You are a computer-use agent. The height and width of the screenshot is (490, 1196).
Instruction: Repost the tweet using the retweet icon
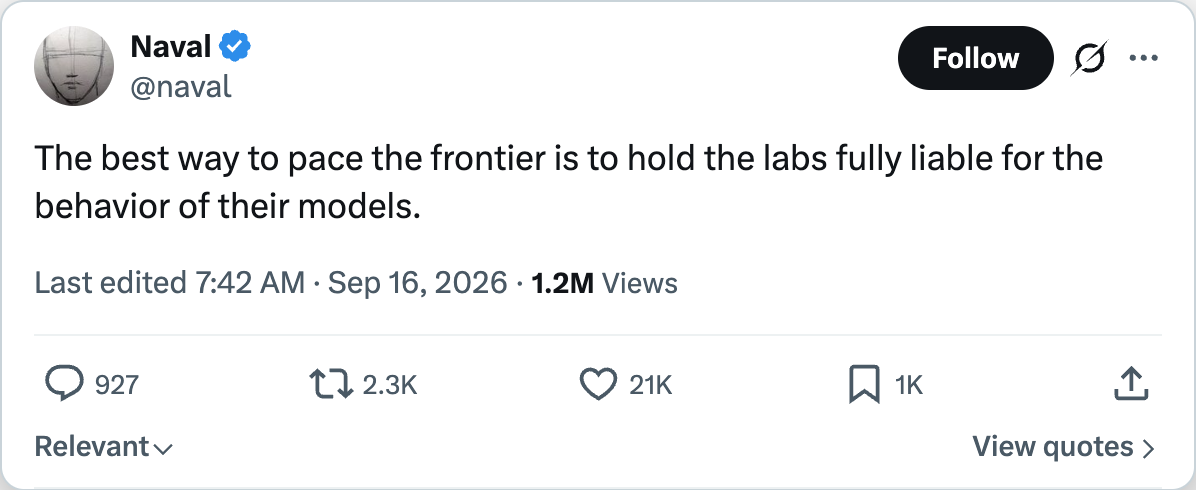coord(331,384)
